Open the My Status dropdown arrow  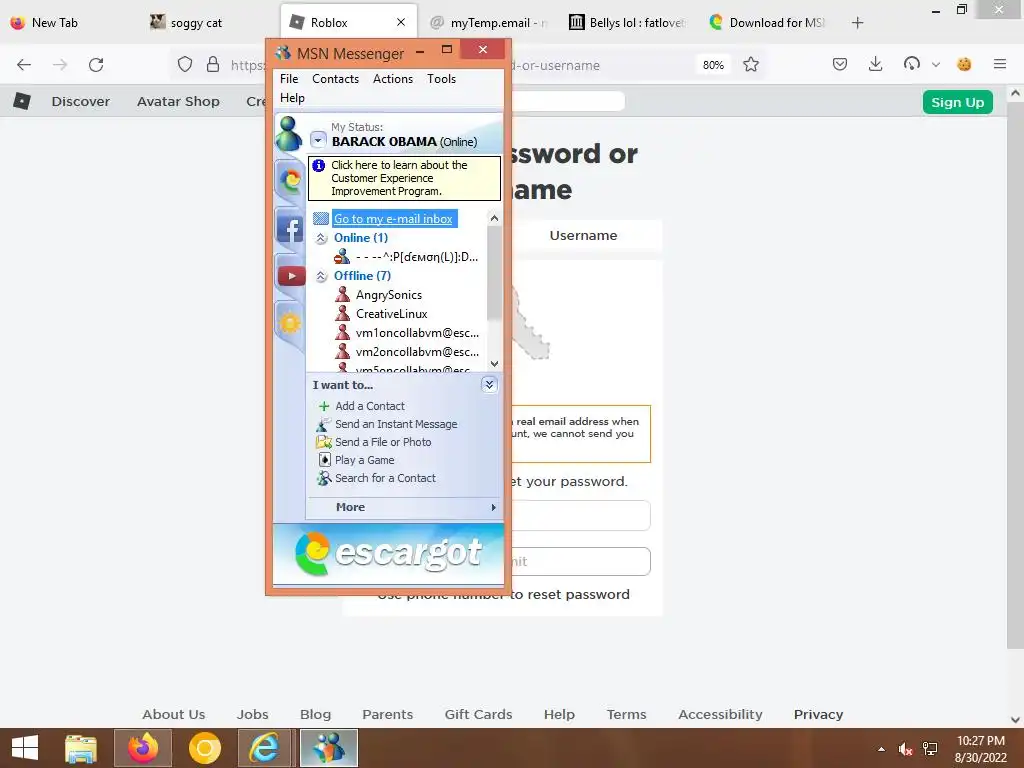(318, 140)
